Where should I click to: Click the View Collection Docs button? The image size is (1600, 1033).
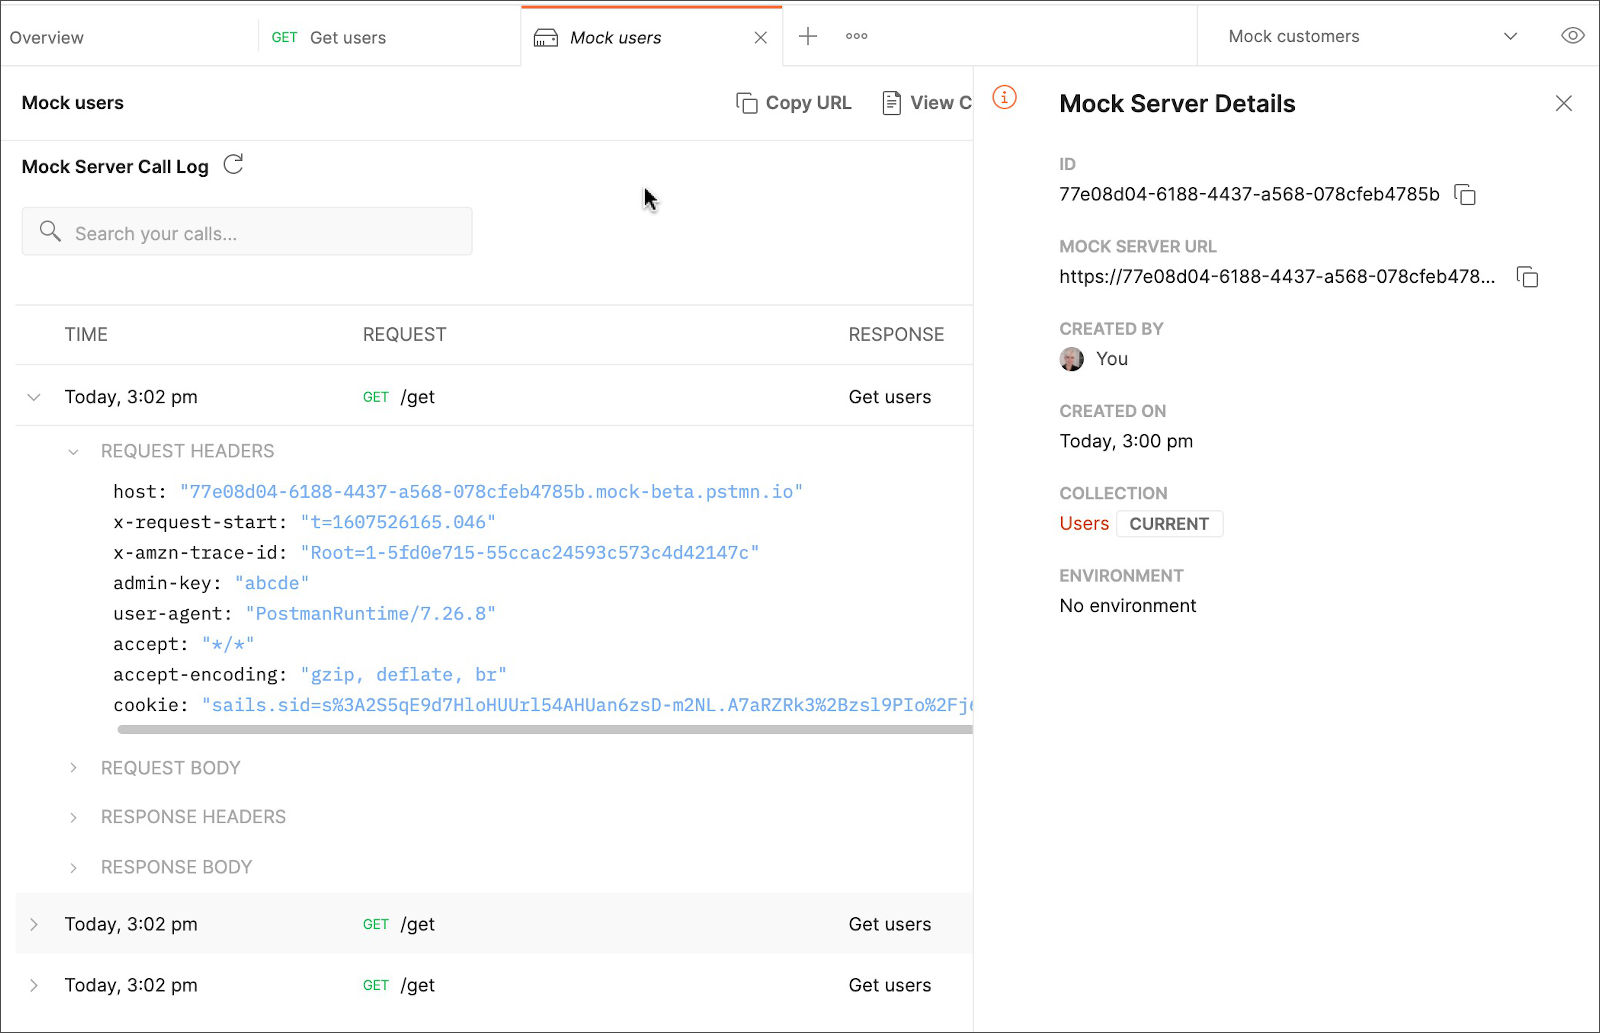927,103
